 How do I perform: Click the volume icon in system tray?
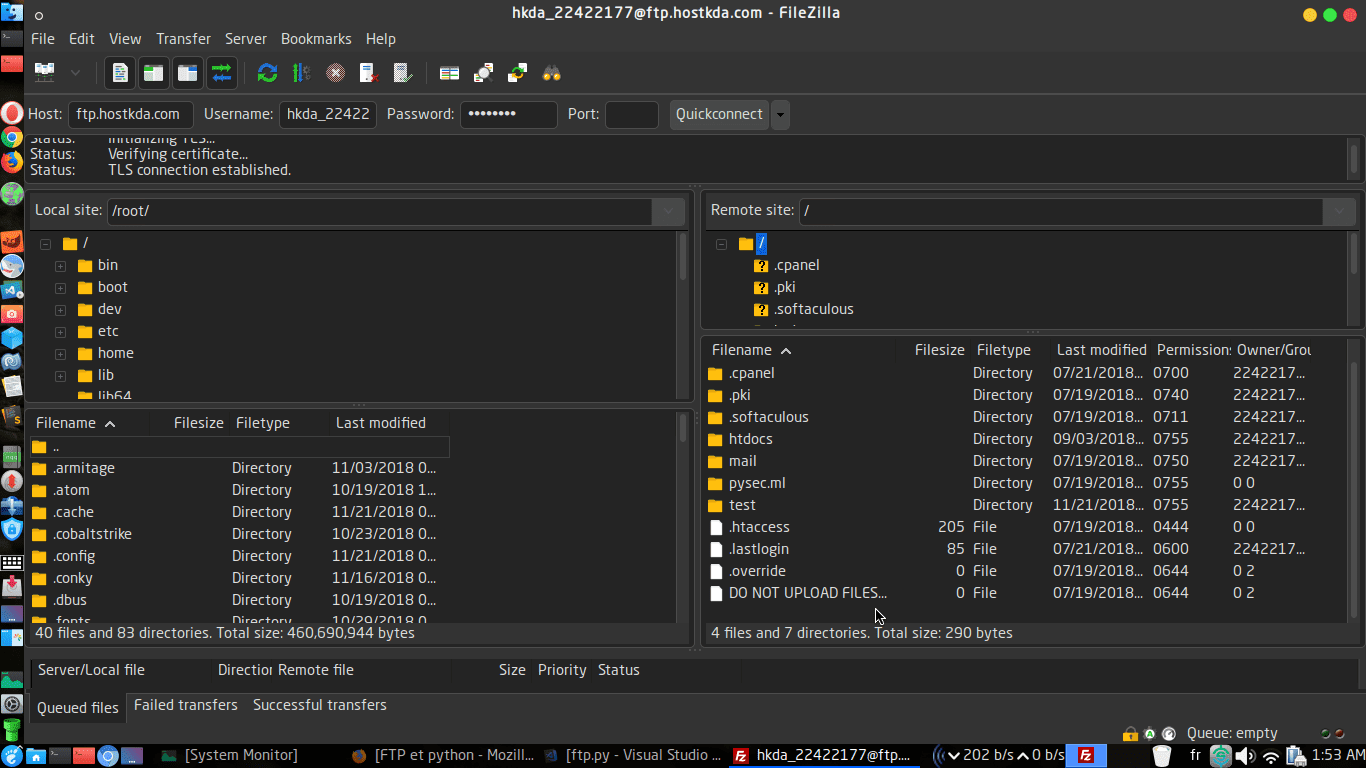[x=1245, y=755]
